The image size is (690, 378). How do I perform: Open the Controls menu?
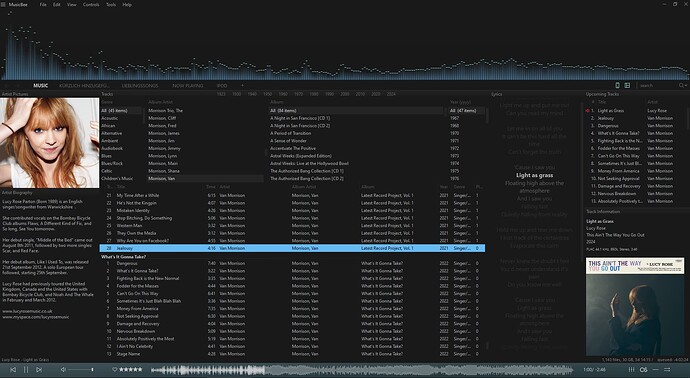91,4
